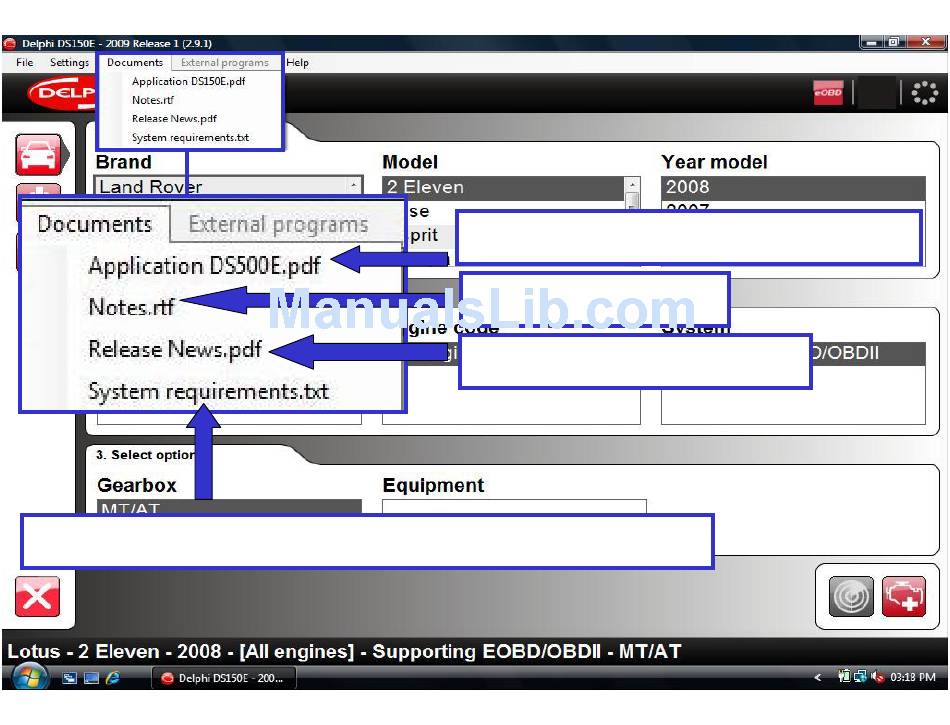Open the Settings menu
This screenshot has height=725, width=950.
[69, 62]
